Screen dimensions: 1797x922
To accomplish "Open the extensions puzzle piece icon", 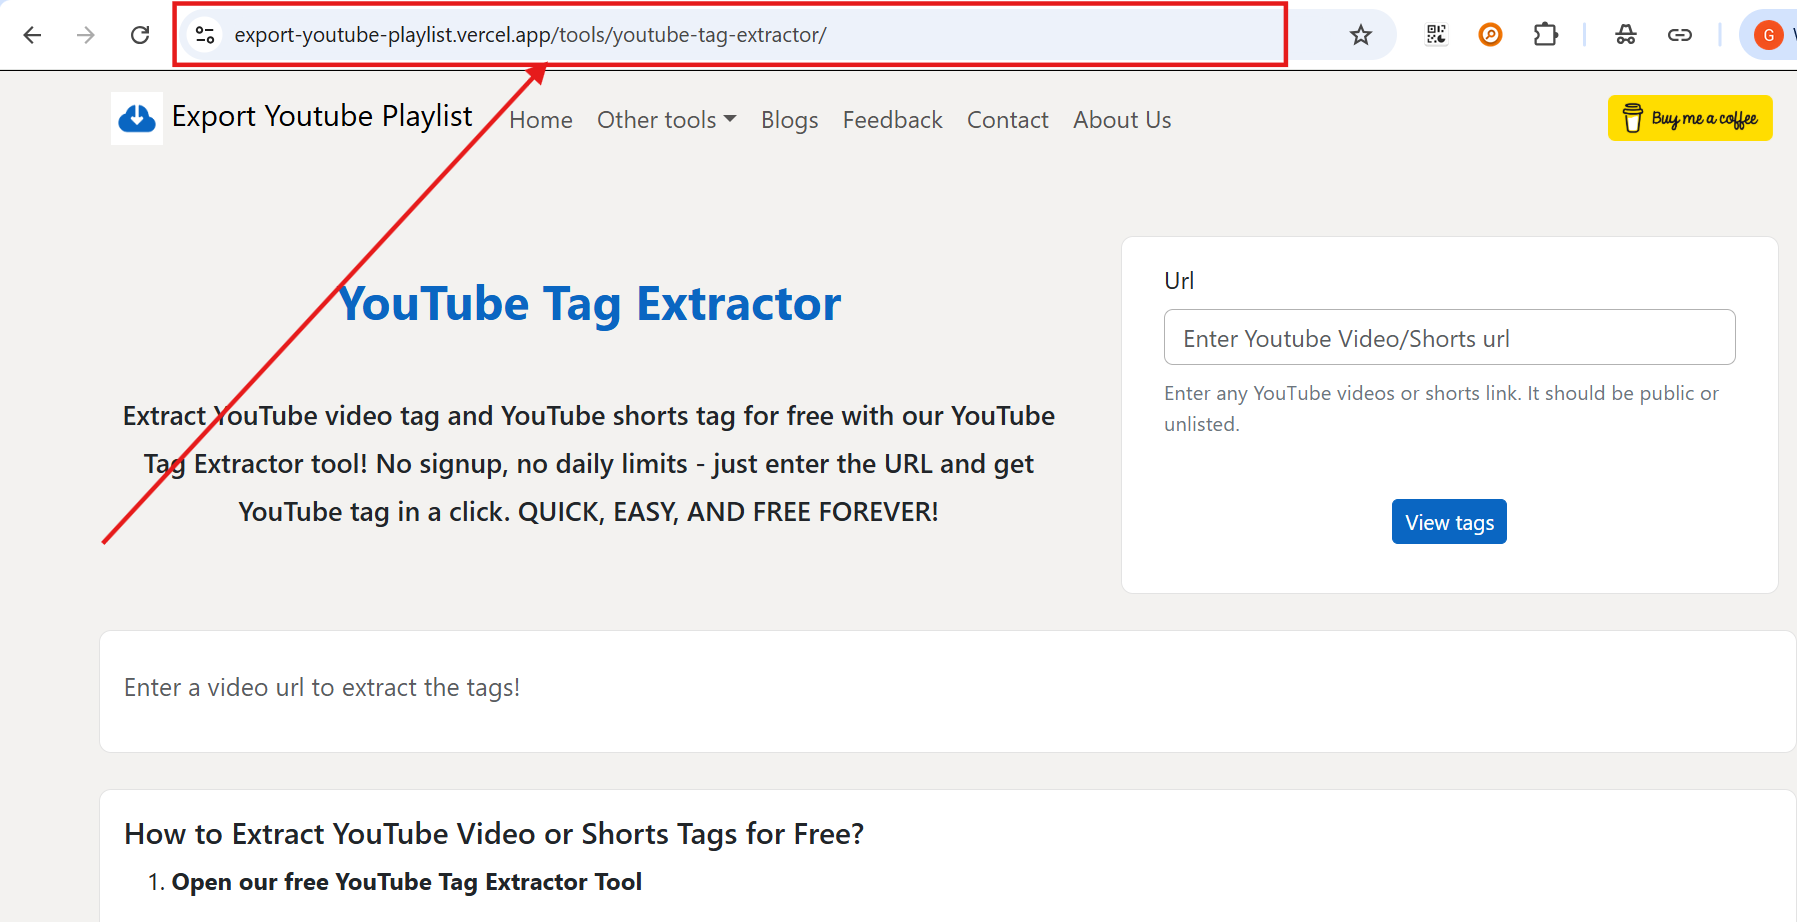I will coord(1545,33).
